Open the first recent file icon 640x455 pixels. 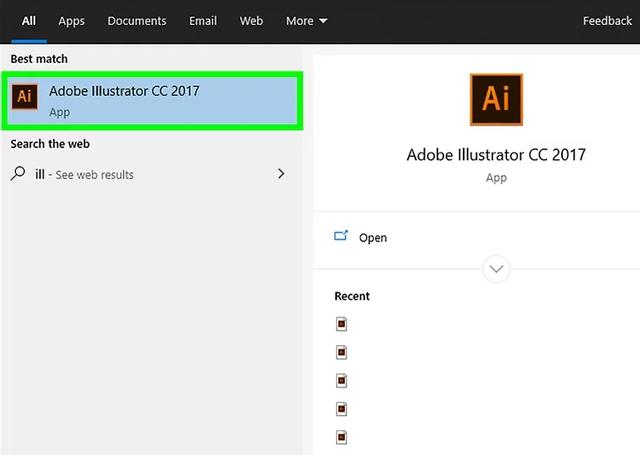[x=342, y=324]
